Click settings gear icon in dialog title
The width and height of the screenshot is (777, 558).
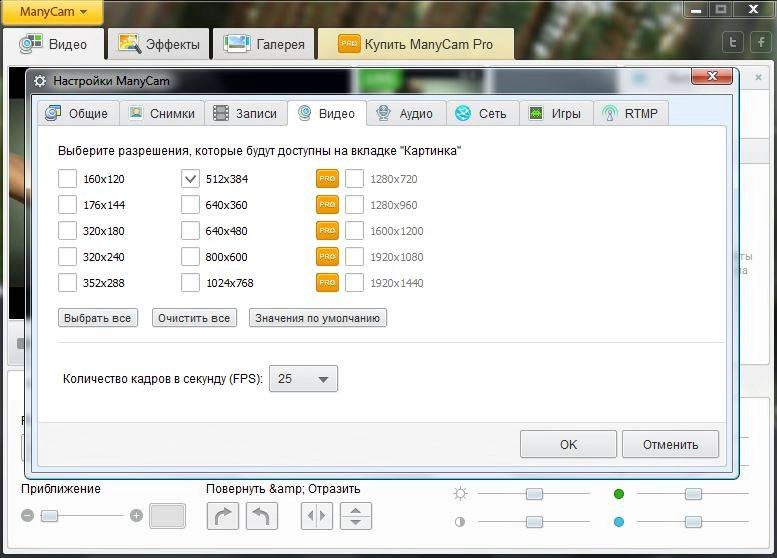[40, 81]
